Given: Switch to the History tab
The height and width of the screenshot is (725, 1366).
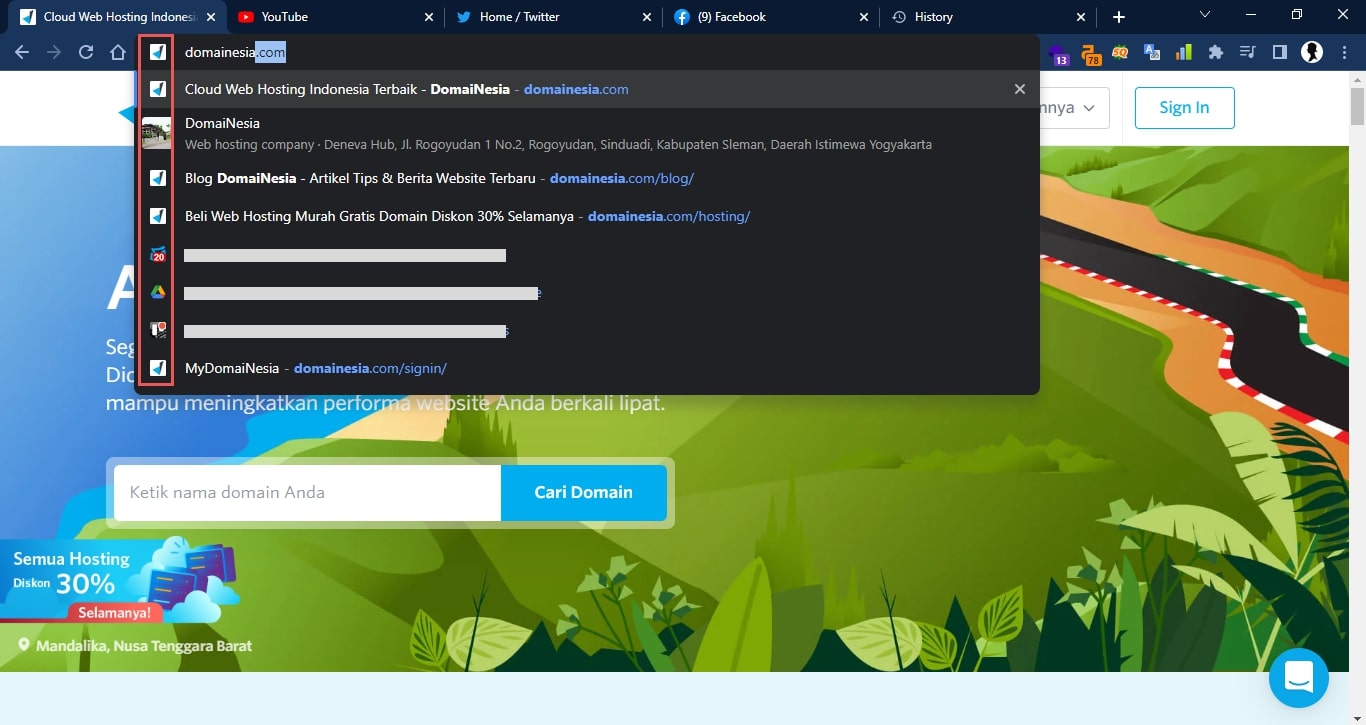Looking at the screenshot, I should [x=988, y=17].
